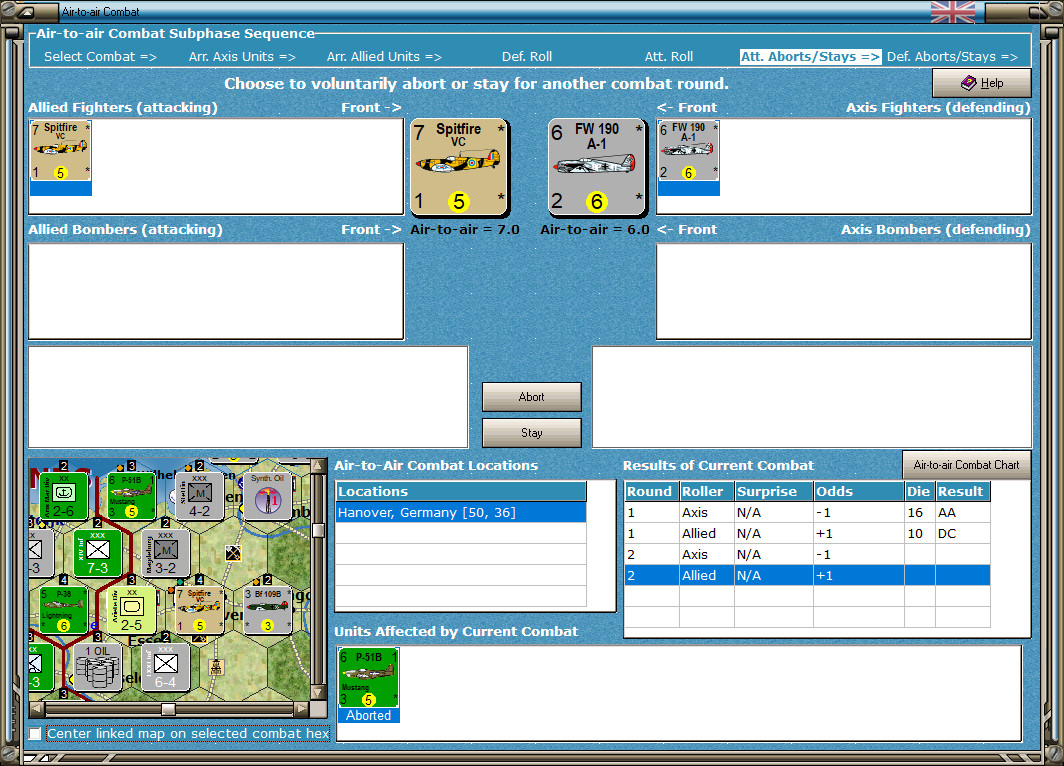Image resolution: width=1064 pixels, height=766 pixels.
Task: Click the 'Aborted' label under P-51B unit
Action: [x=368, y=715]
